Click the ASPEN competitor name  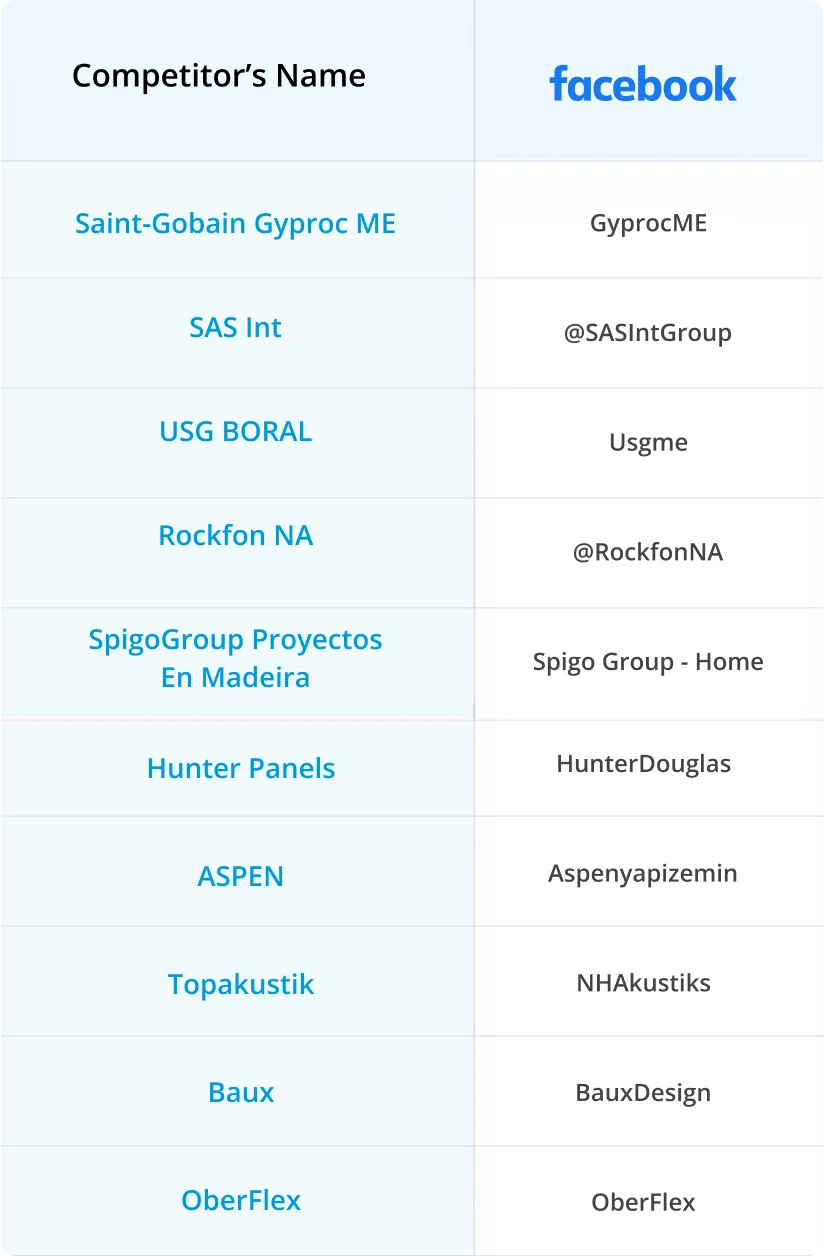point(241,876)
